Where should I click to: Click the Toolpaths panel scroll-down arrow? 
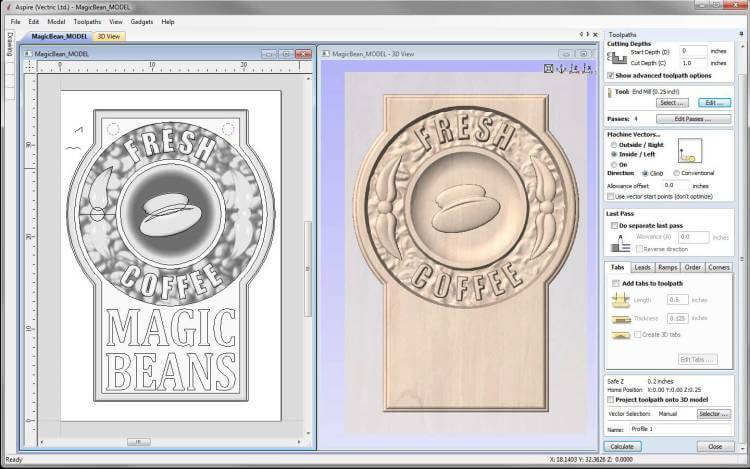(742, 449)
